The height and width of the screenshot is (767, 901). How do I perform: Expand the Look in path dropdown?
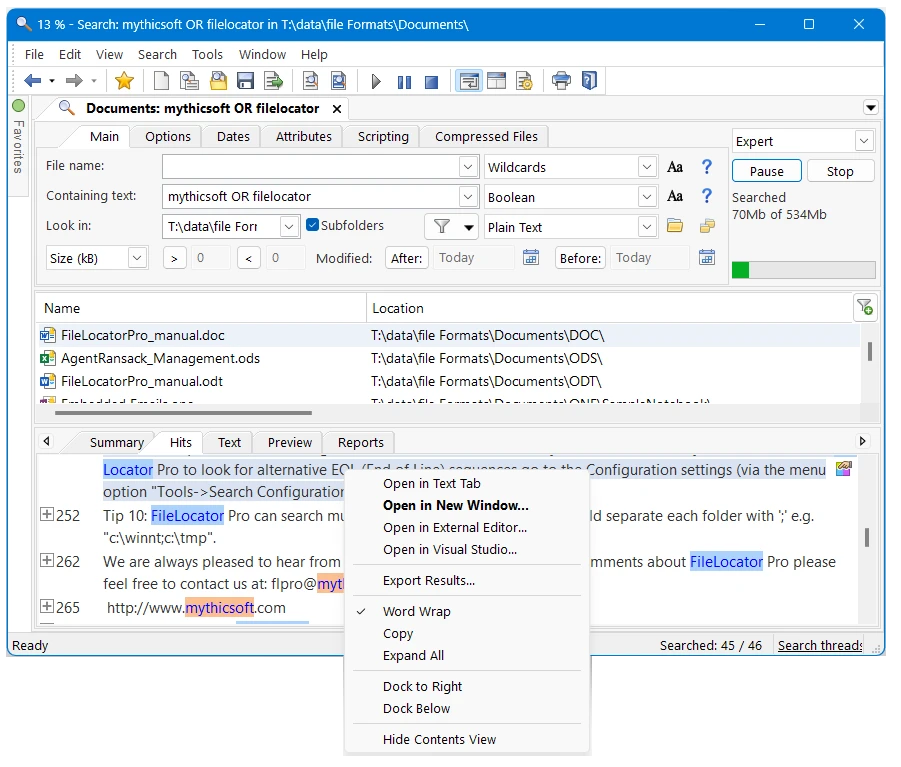tap(289, 226)
